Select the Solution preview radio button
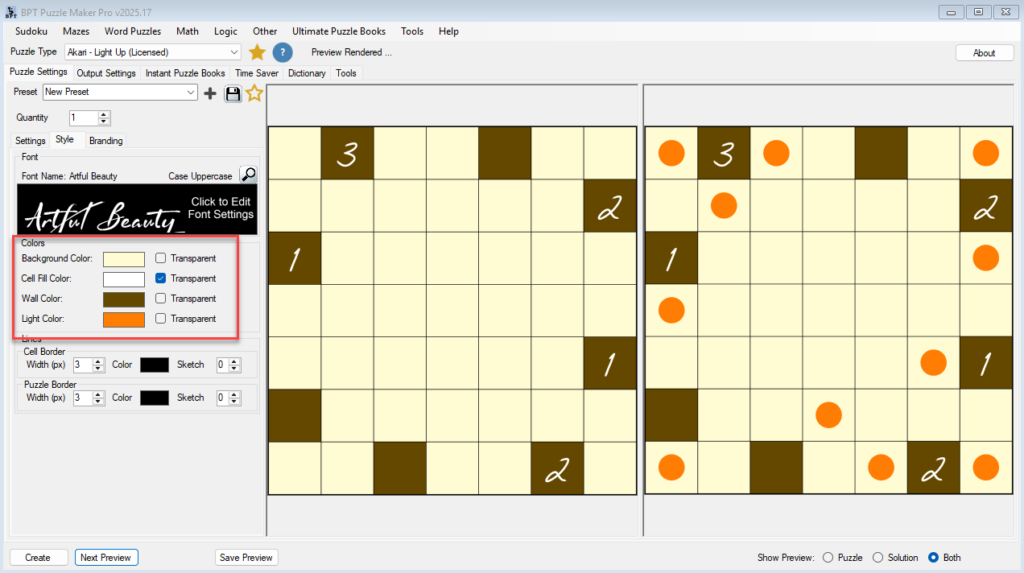This screenshot has width=1024, height=573. point(878,557)
